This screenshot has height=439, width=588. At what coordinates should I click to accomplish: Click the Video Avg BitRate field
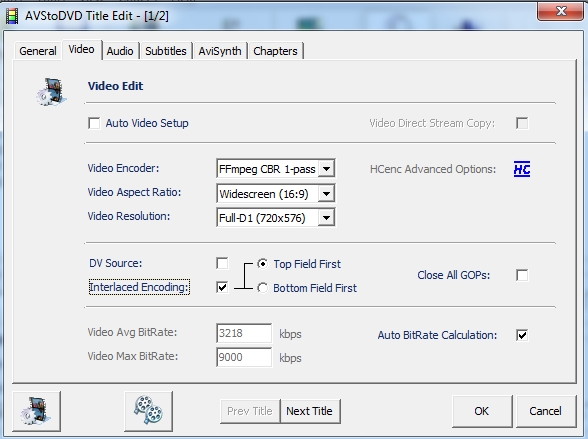(244, 333)
